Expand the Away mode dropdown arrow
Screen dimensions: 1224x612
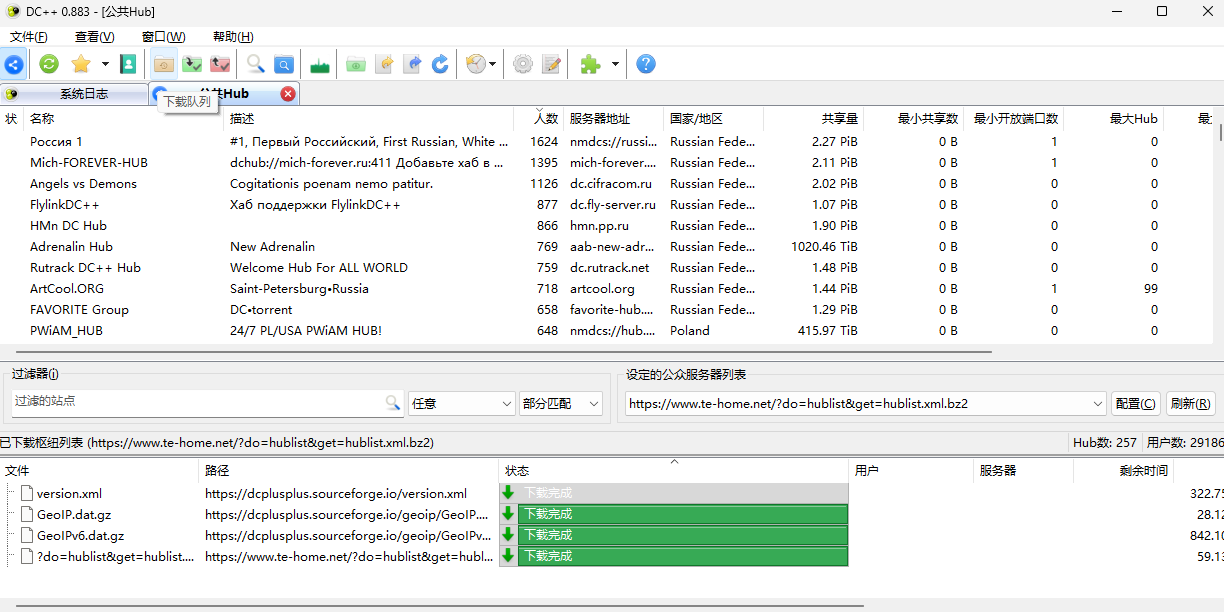493,64
